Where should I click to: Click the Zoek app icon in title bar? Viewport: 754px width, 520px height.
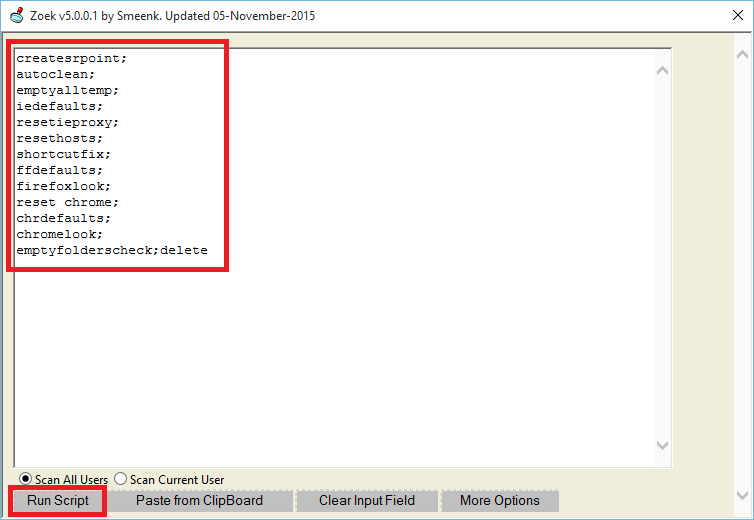16,17
